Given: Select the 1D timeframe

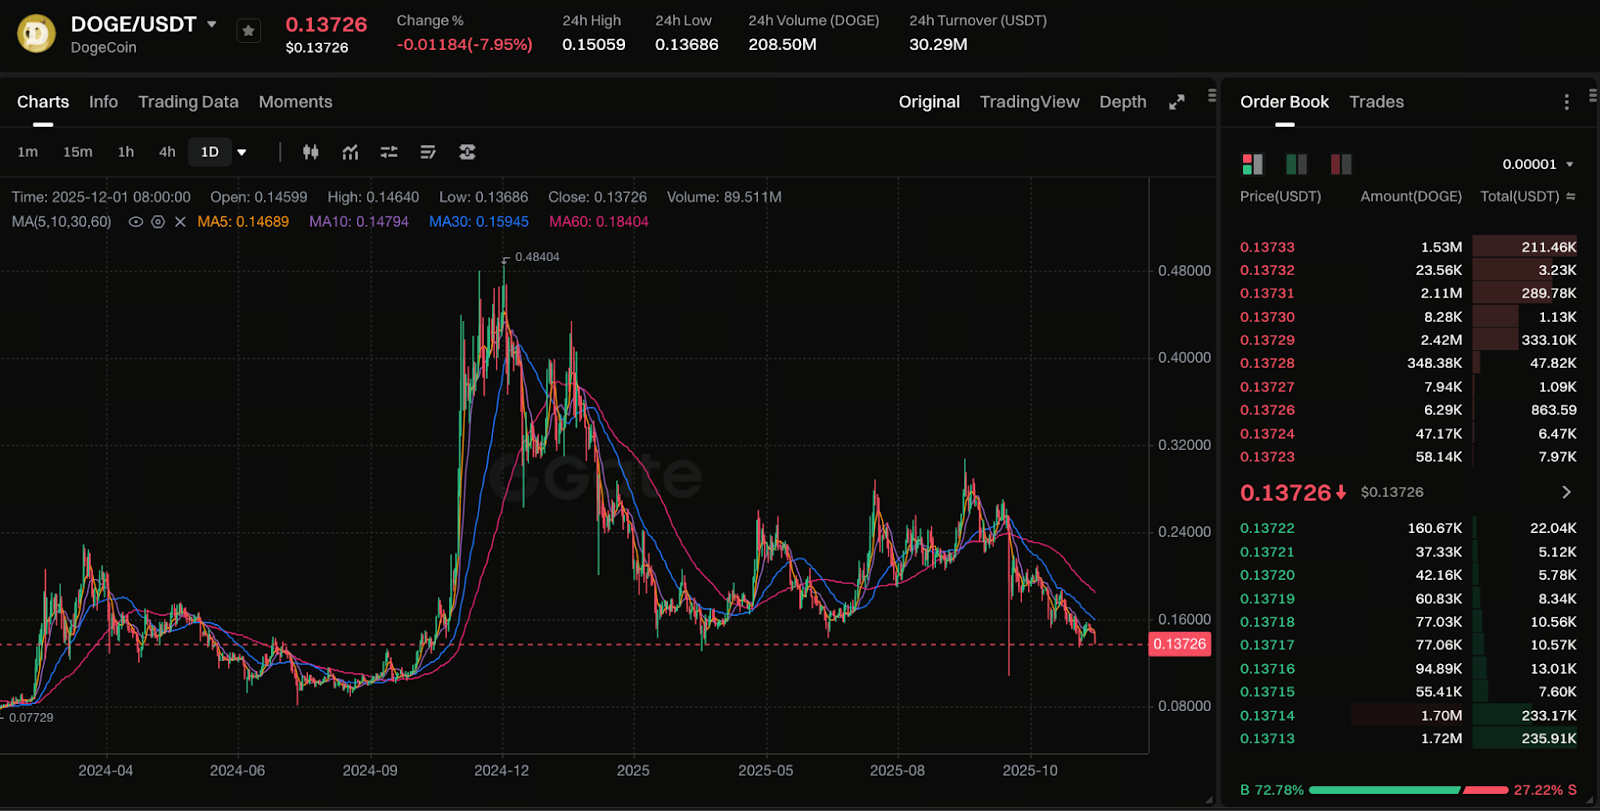Looking at the screenshot, I should [x=210, y=152].
